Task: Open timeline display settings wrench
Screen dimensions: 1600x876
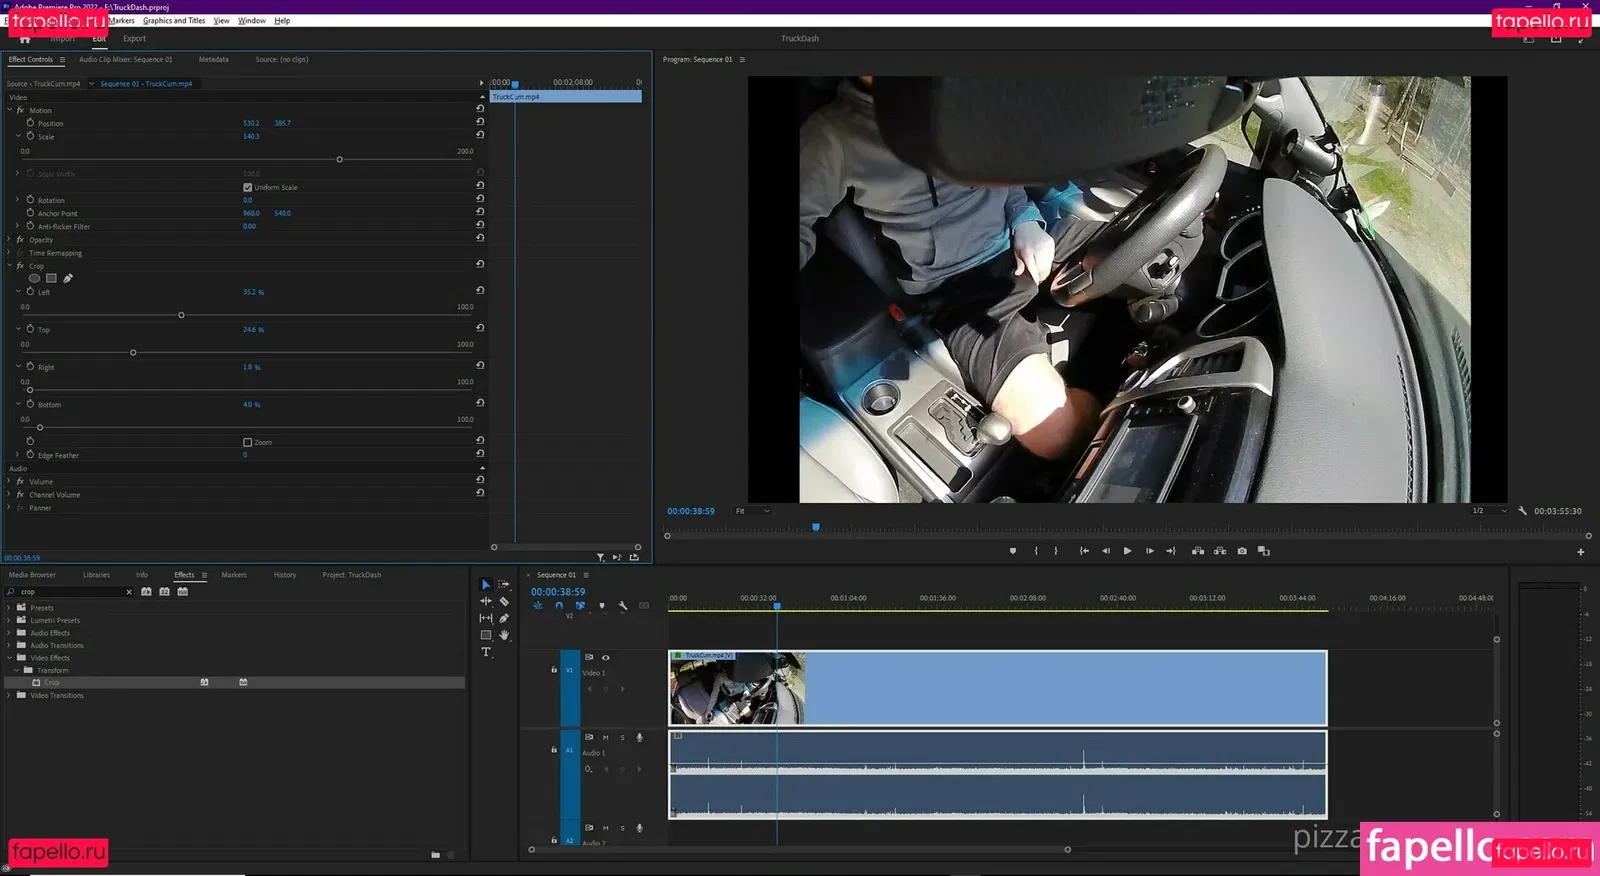Action: coord(623,606)
